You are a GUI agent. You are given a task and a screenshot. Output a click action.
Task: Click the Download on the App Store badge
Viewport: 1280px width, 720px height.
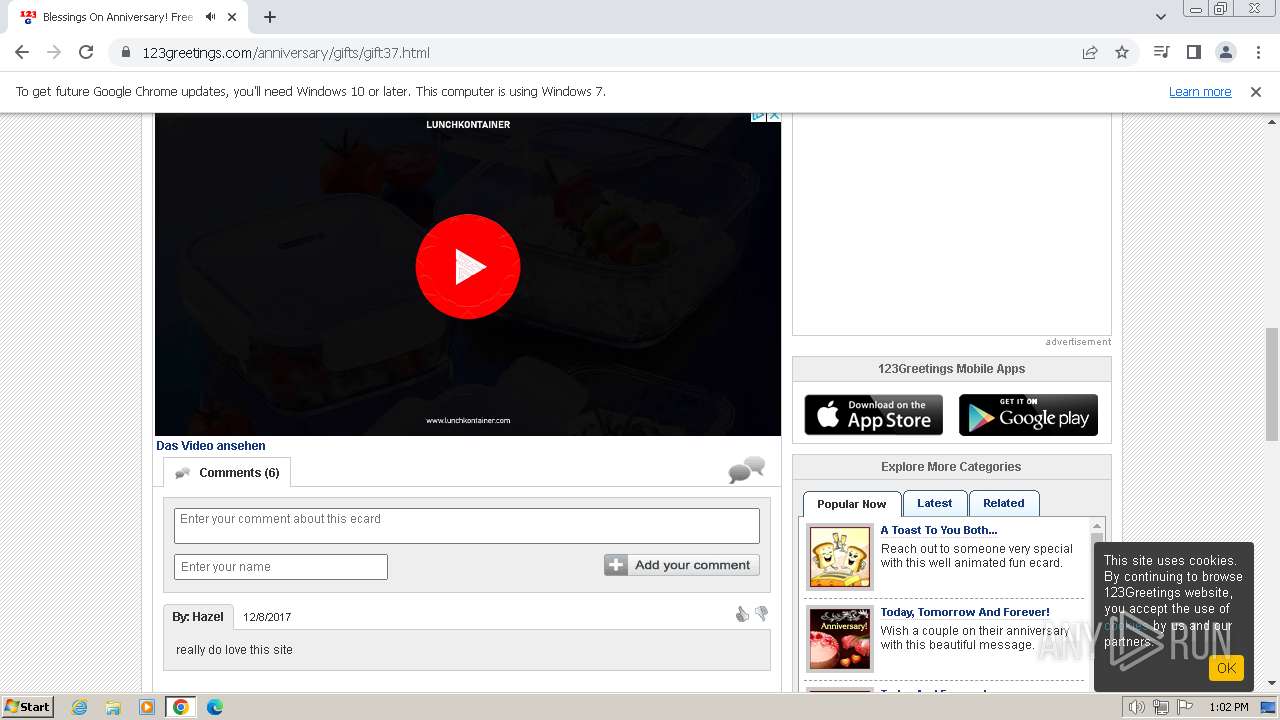[874, 415]
